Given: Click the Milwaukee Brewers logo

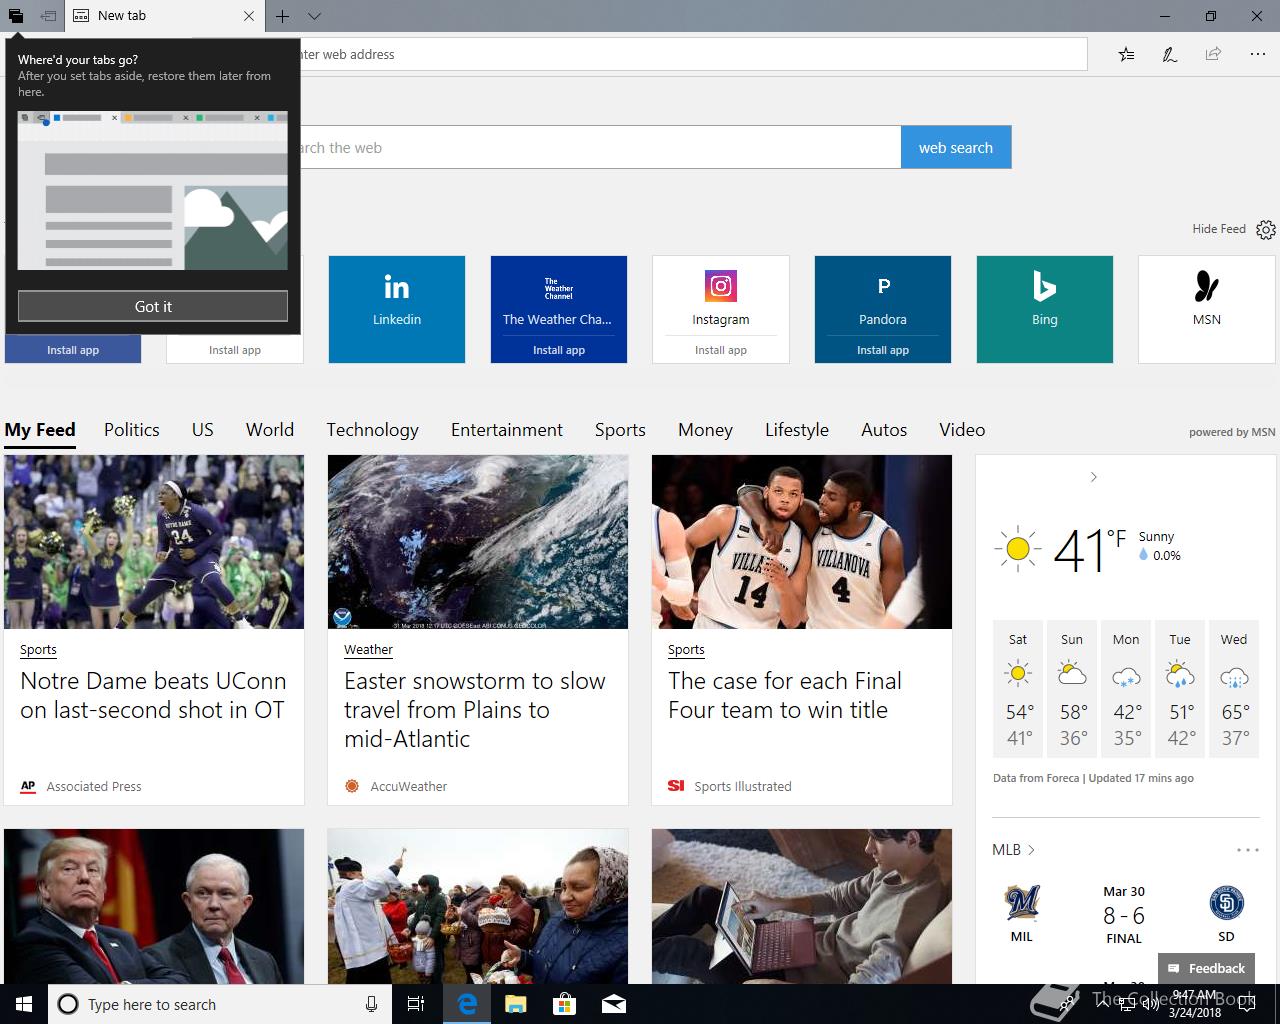Looking at the screenshot, I should (x=1022, y=903).
